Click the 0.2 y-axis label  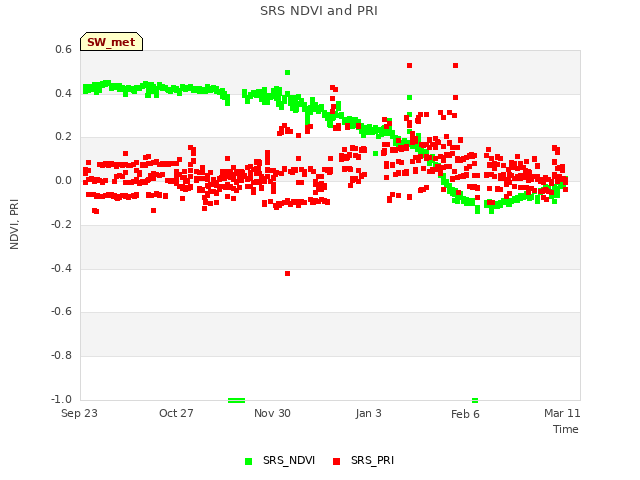pyautogui.click(x=63, y=137)
